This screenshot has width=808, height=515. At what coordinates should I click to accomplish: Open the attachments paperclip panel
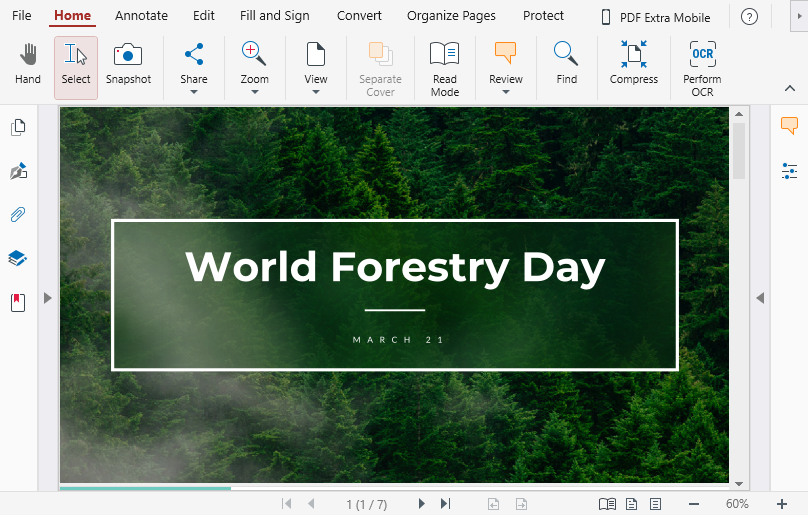point(18,214)
